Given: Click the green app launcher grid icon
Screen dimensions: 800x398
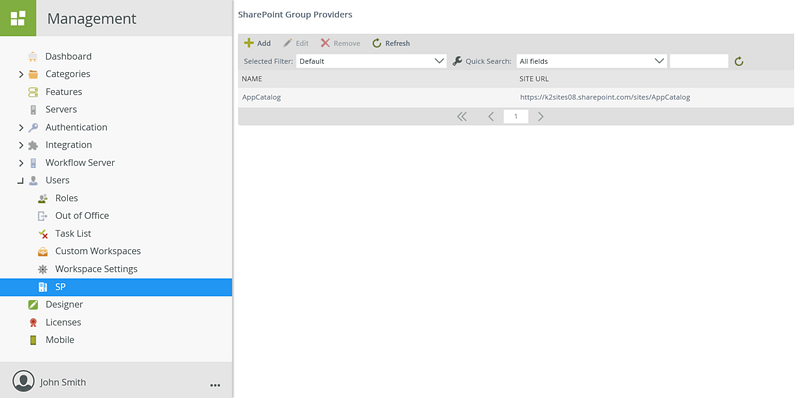Looking at the screenshot, I should 18,18.
